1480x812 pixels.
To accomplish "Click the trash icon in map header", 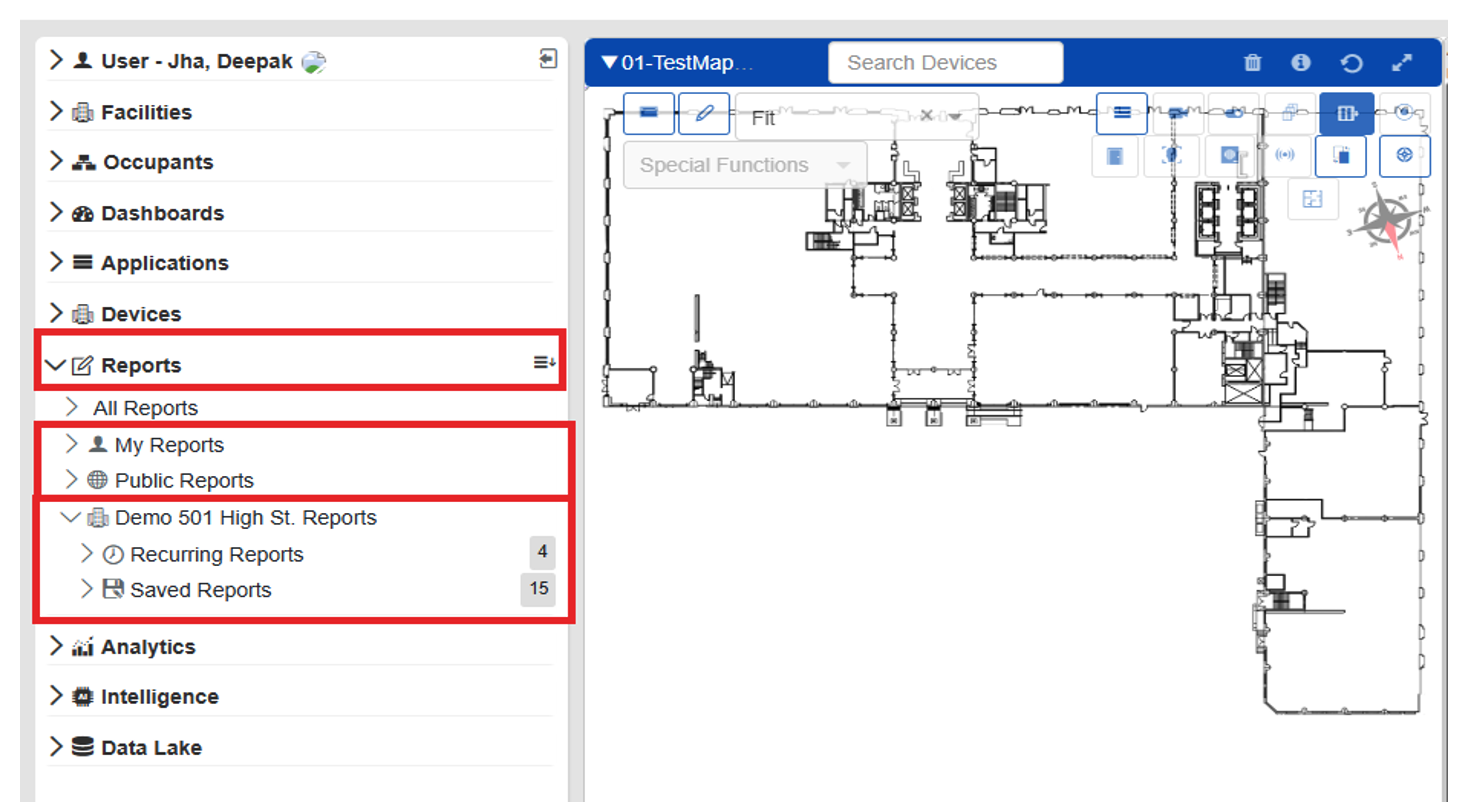I will pos(1252,63).
